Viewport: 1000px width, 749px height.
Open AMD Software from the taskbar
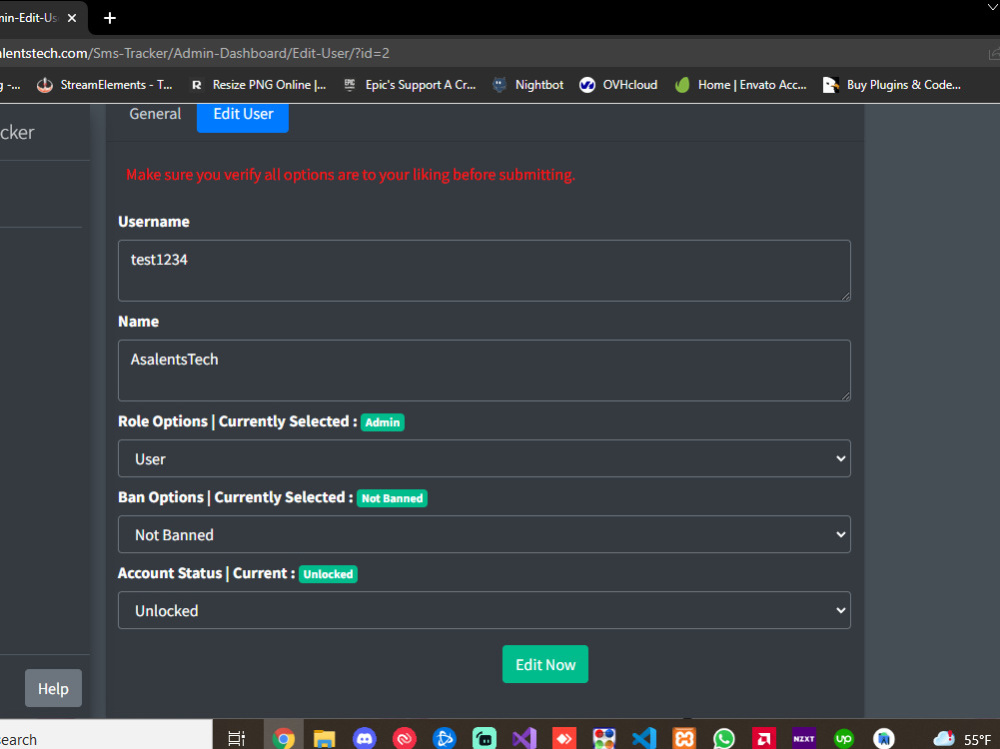pos(764,738)
